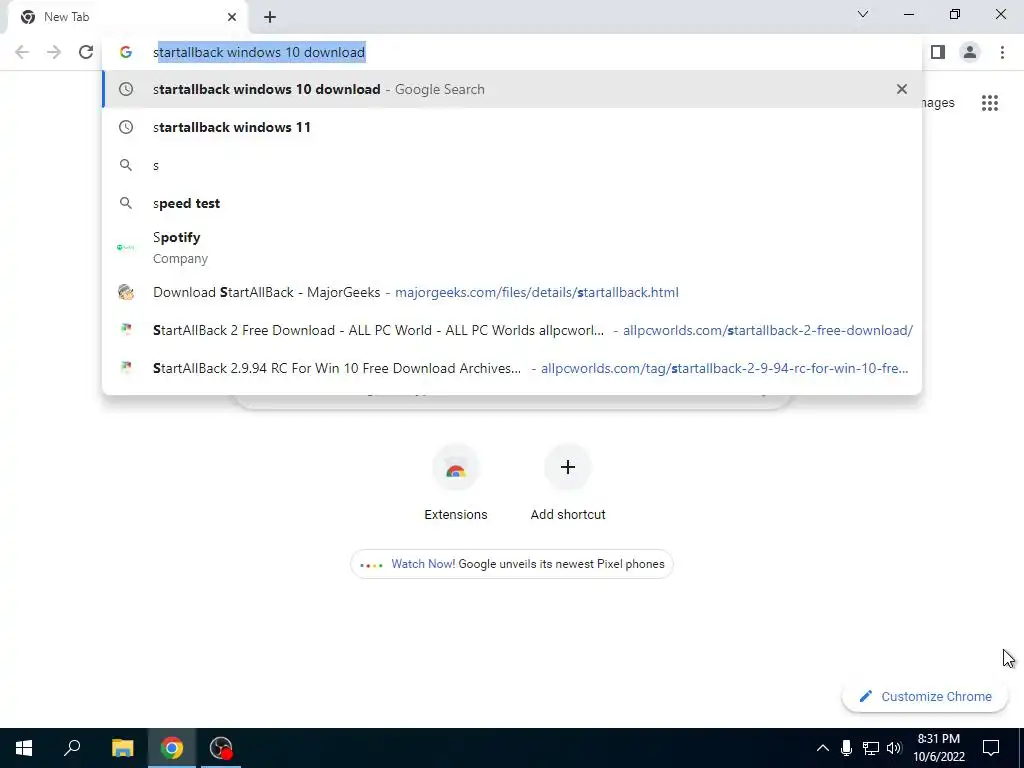Viewport: 1024px width, 768px height.
Task: Choose the Spotify Company suggestion
Action: [512, 248]
